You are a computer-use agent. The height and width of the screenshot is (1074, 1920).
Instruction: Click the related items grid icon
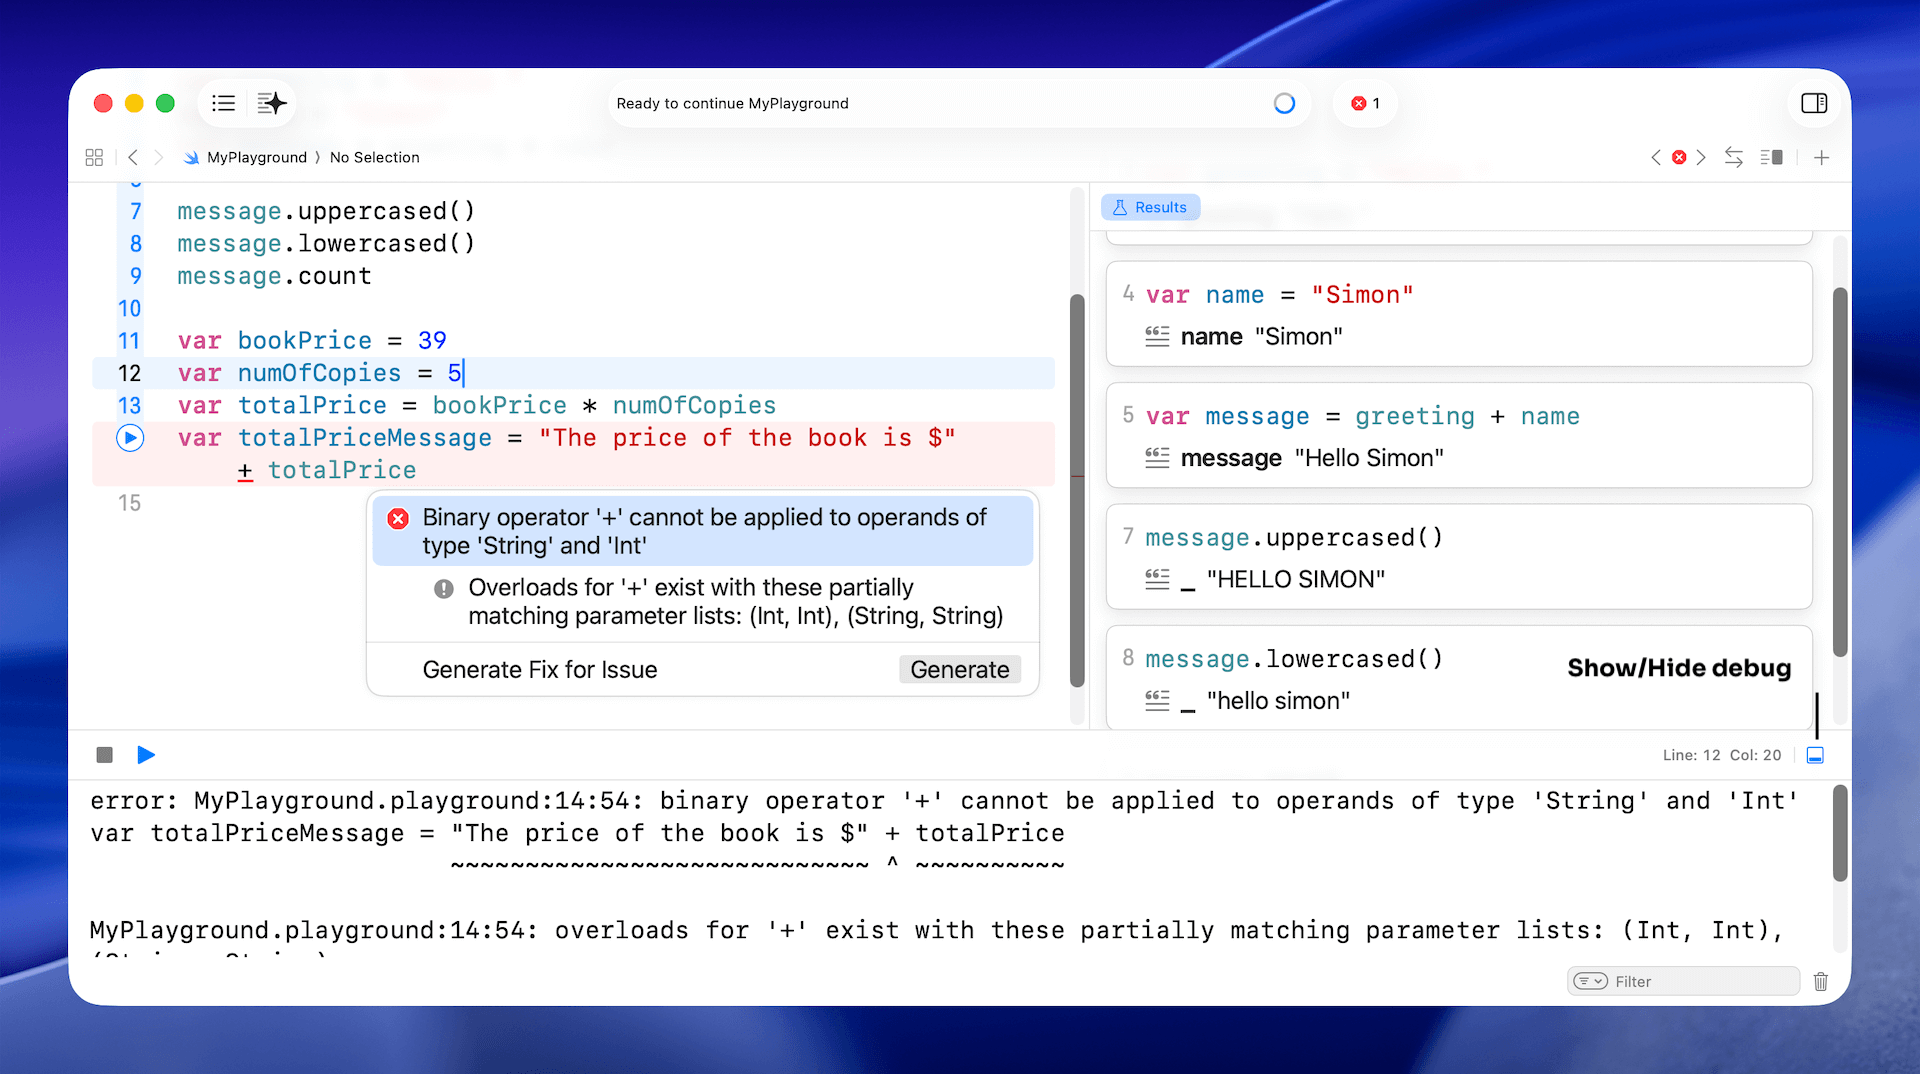(x=94, y=157)
